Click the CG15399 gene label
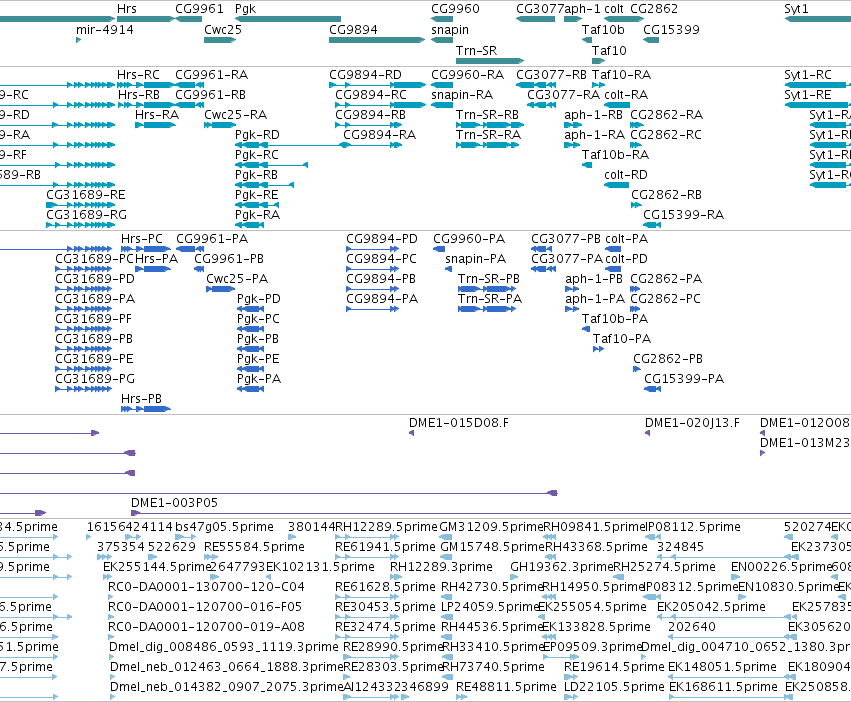Screen dimensions: 851x702 coord(671,30)
